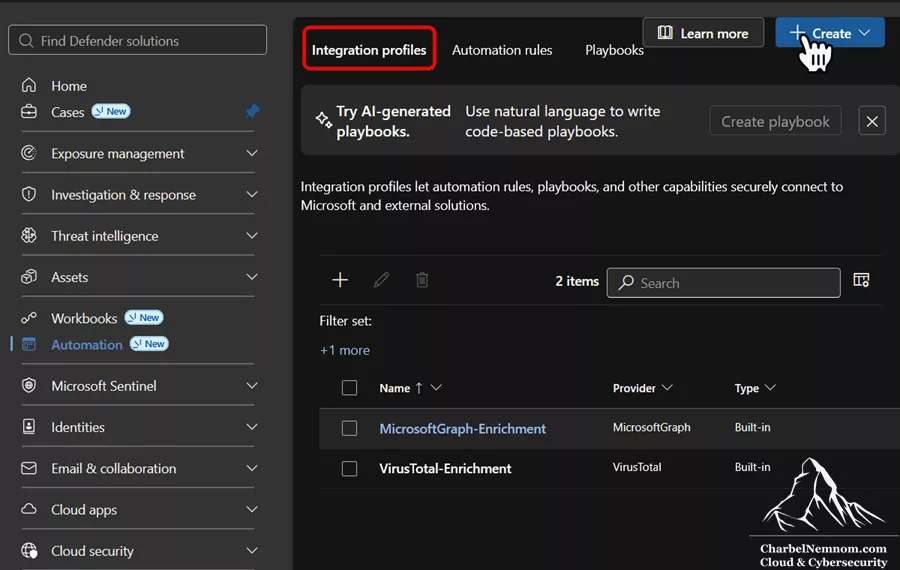Click the Identities icon

click(29, 426)
